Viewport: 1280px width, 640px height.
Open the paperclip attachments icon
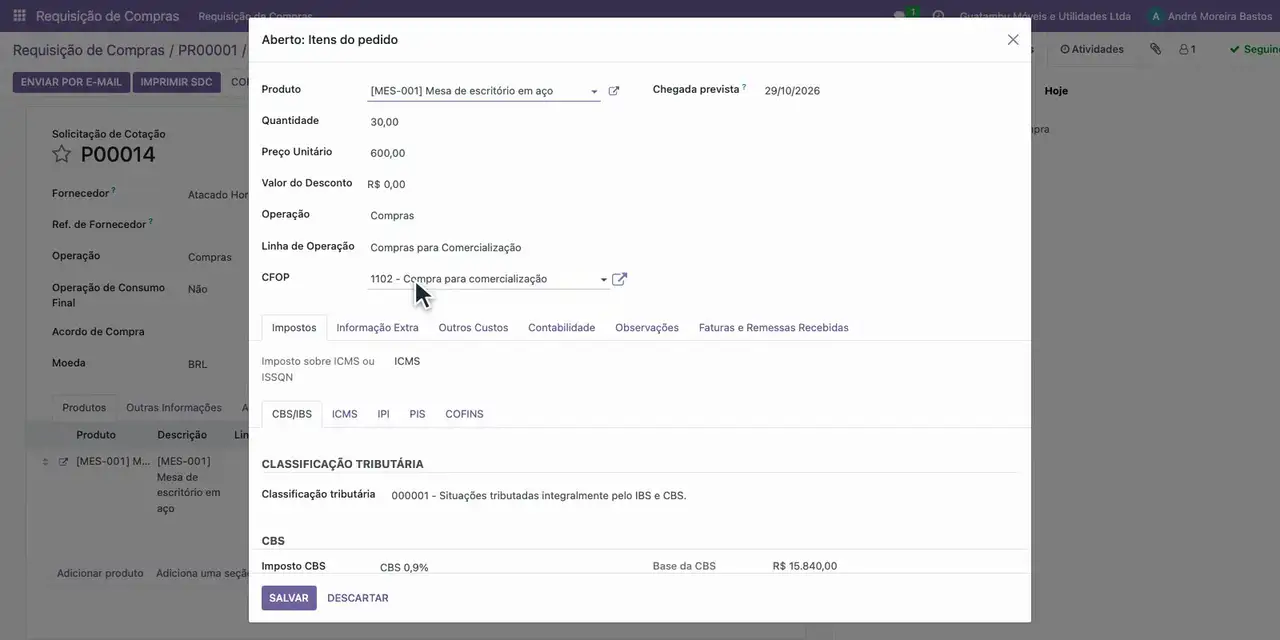point(1155,49)
